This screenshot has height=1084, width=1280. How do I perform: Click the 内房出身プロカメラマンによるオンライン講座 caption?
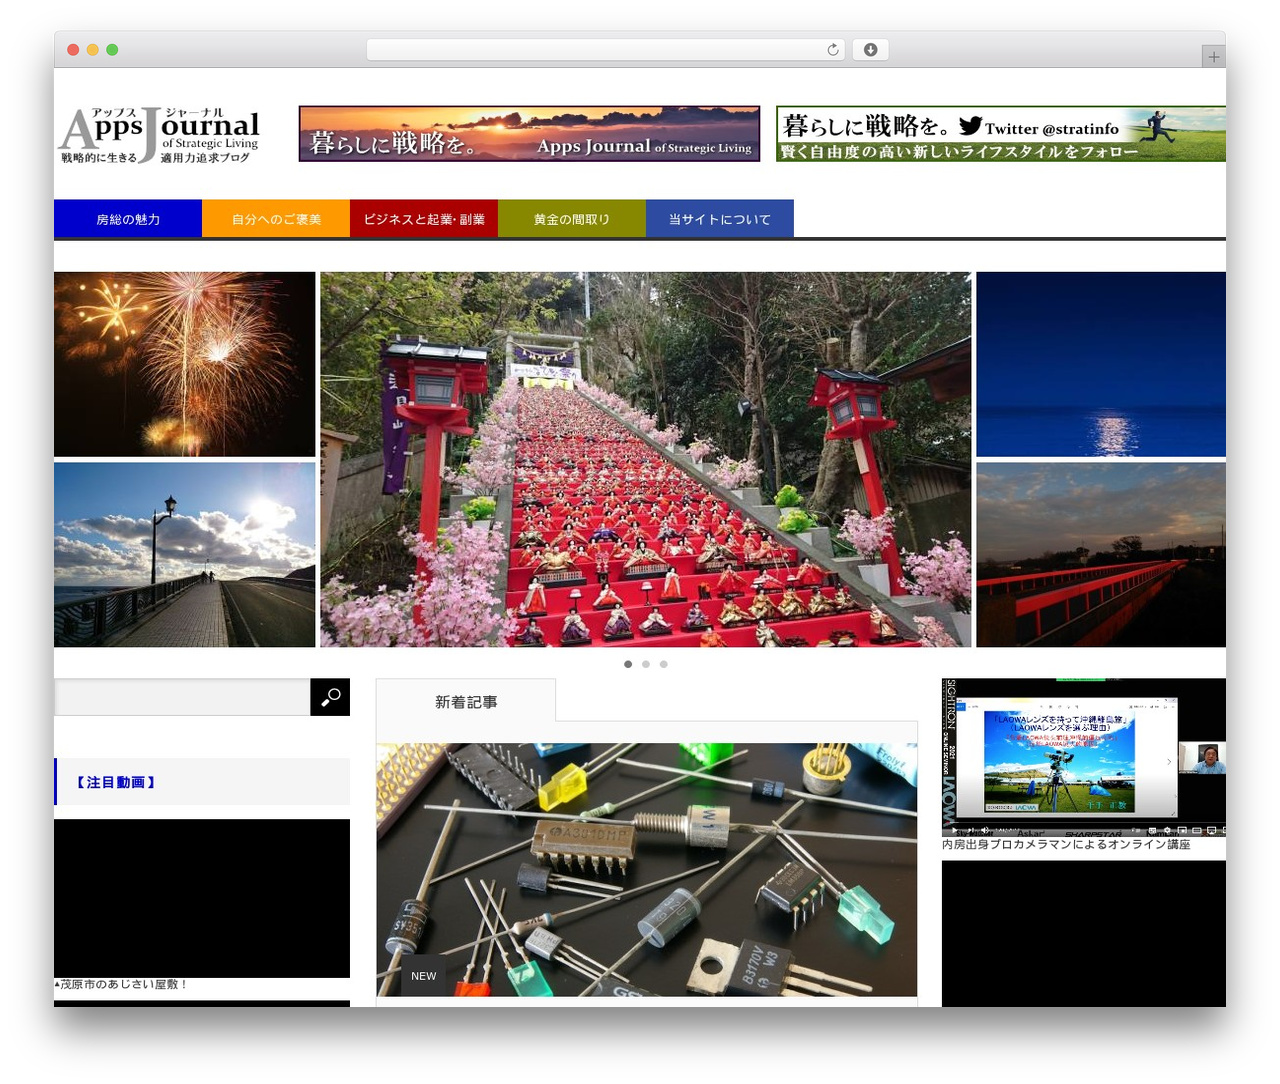coord(1066,844)
